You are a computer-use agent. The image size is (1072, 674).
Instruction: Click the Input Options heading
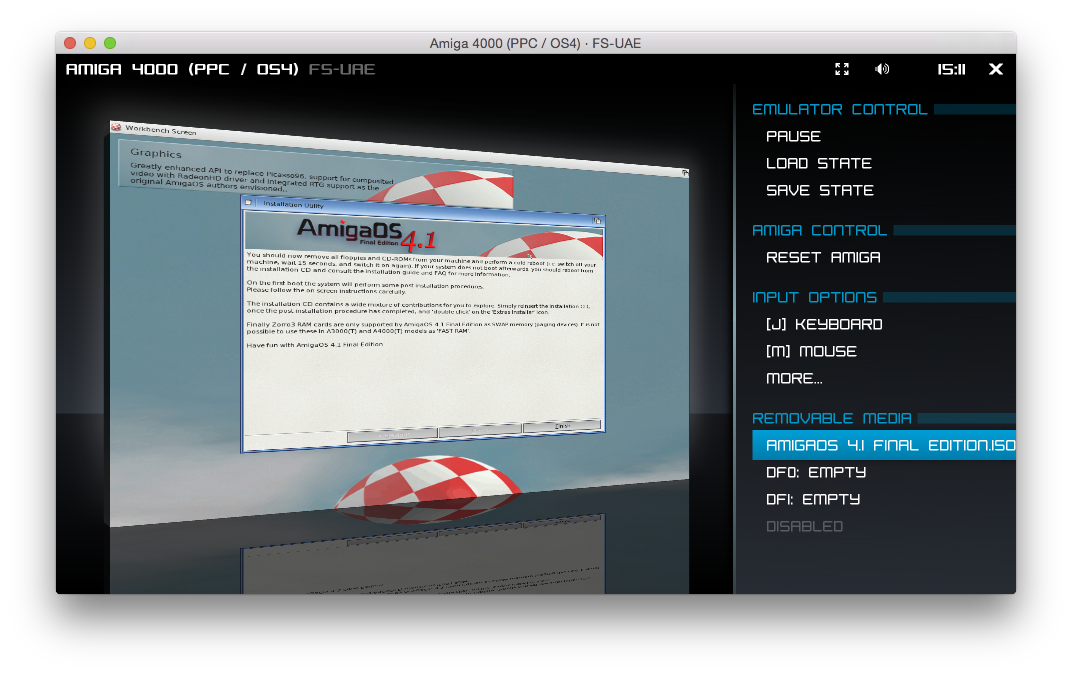[814, 297]
